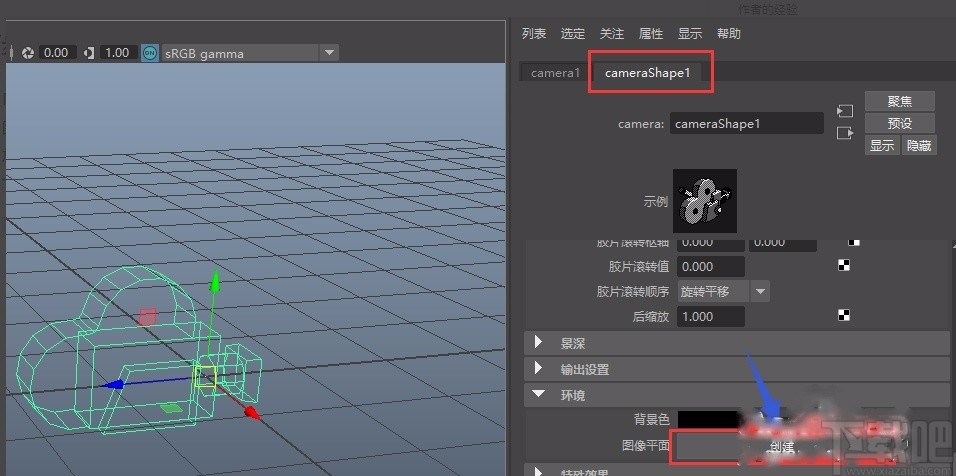Open the 列表 menu
956x476 pixels.
534,34
